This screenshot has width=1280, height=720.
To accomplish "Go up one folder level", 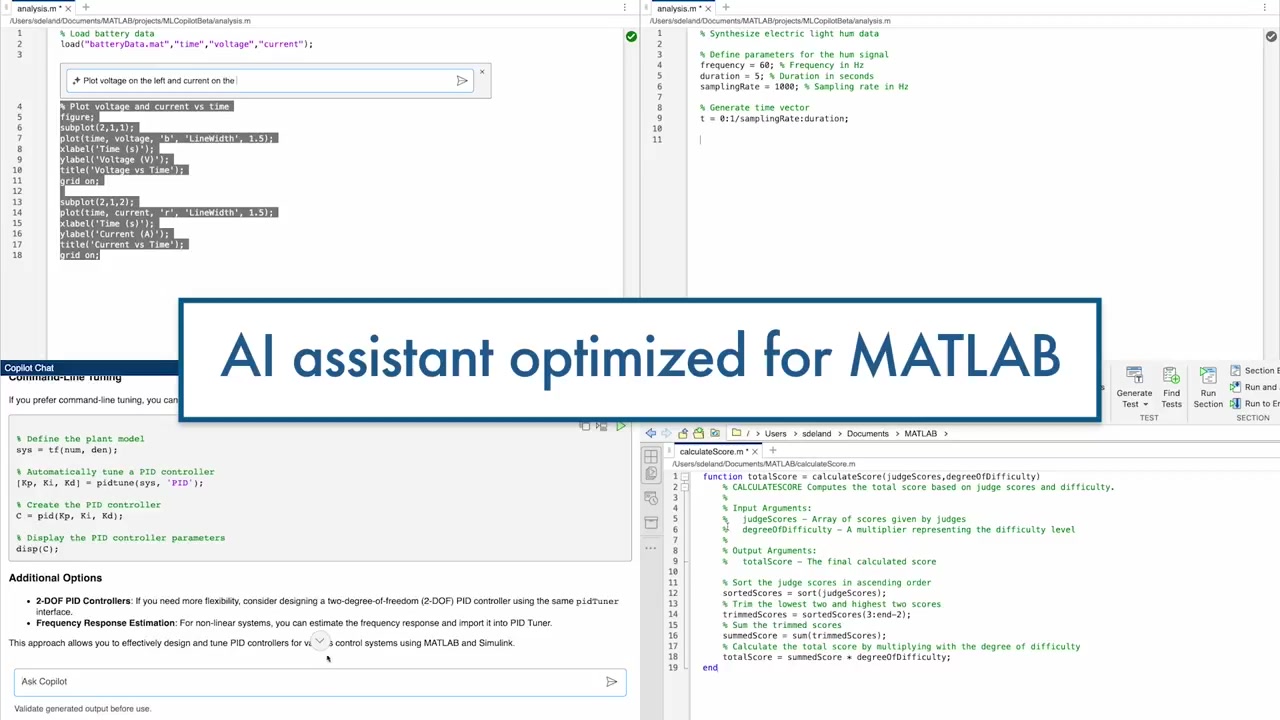I will (683, 433).
